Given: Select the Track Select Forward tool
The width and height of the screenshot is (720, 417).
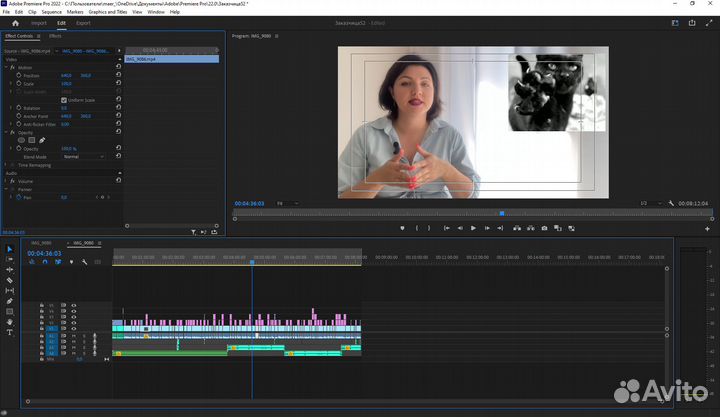Looking at the screenshot, I should [10, 259].
